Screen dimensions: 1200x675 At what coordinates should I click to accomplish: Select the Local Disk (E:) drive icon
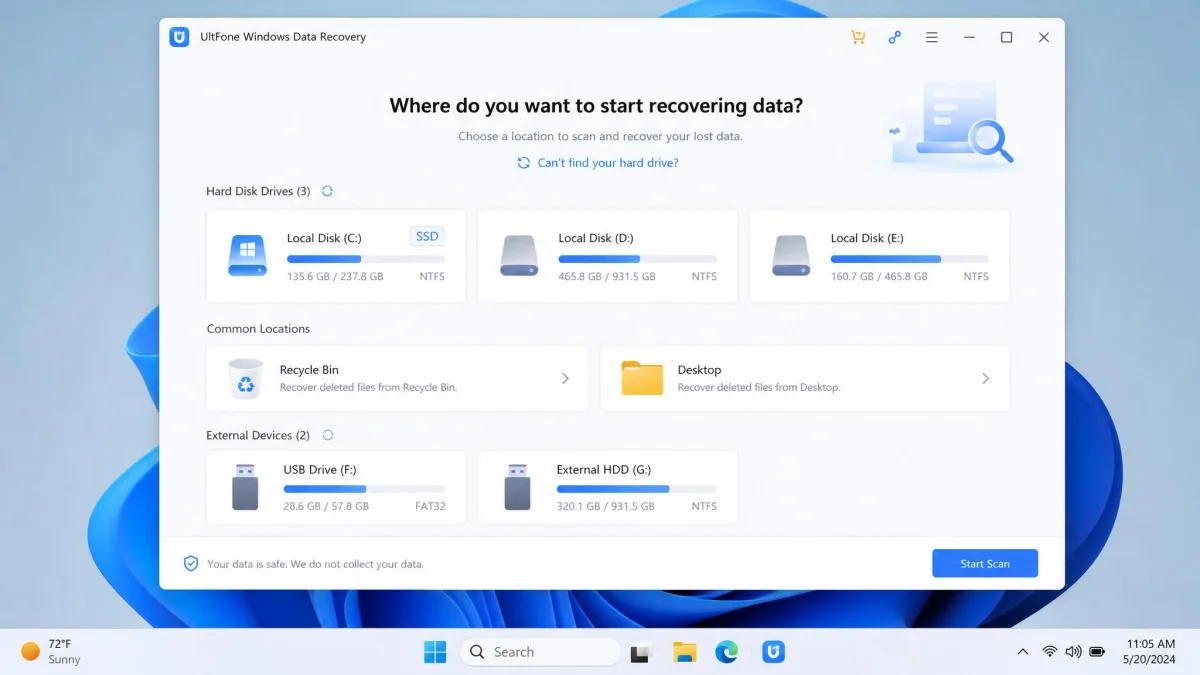791,256
